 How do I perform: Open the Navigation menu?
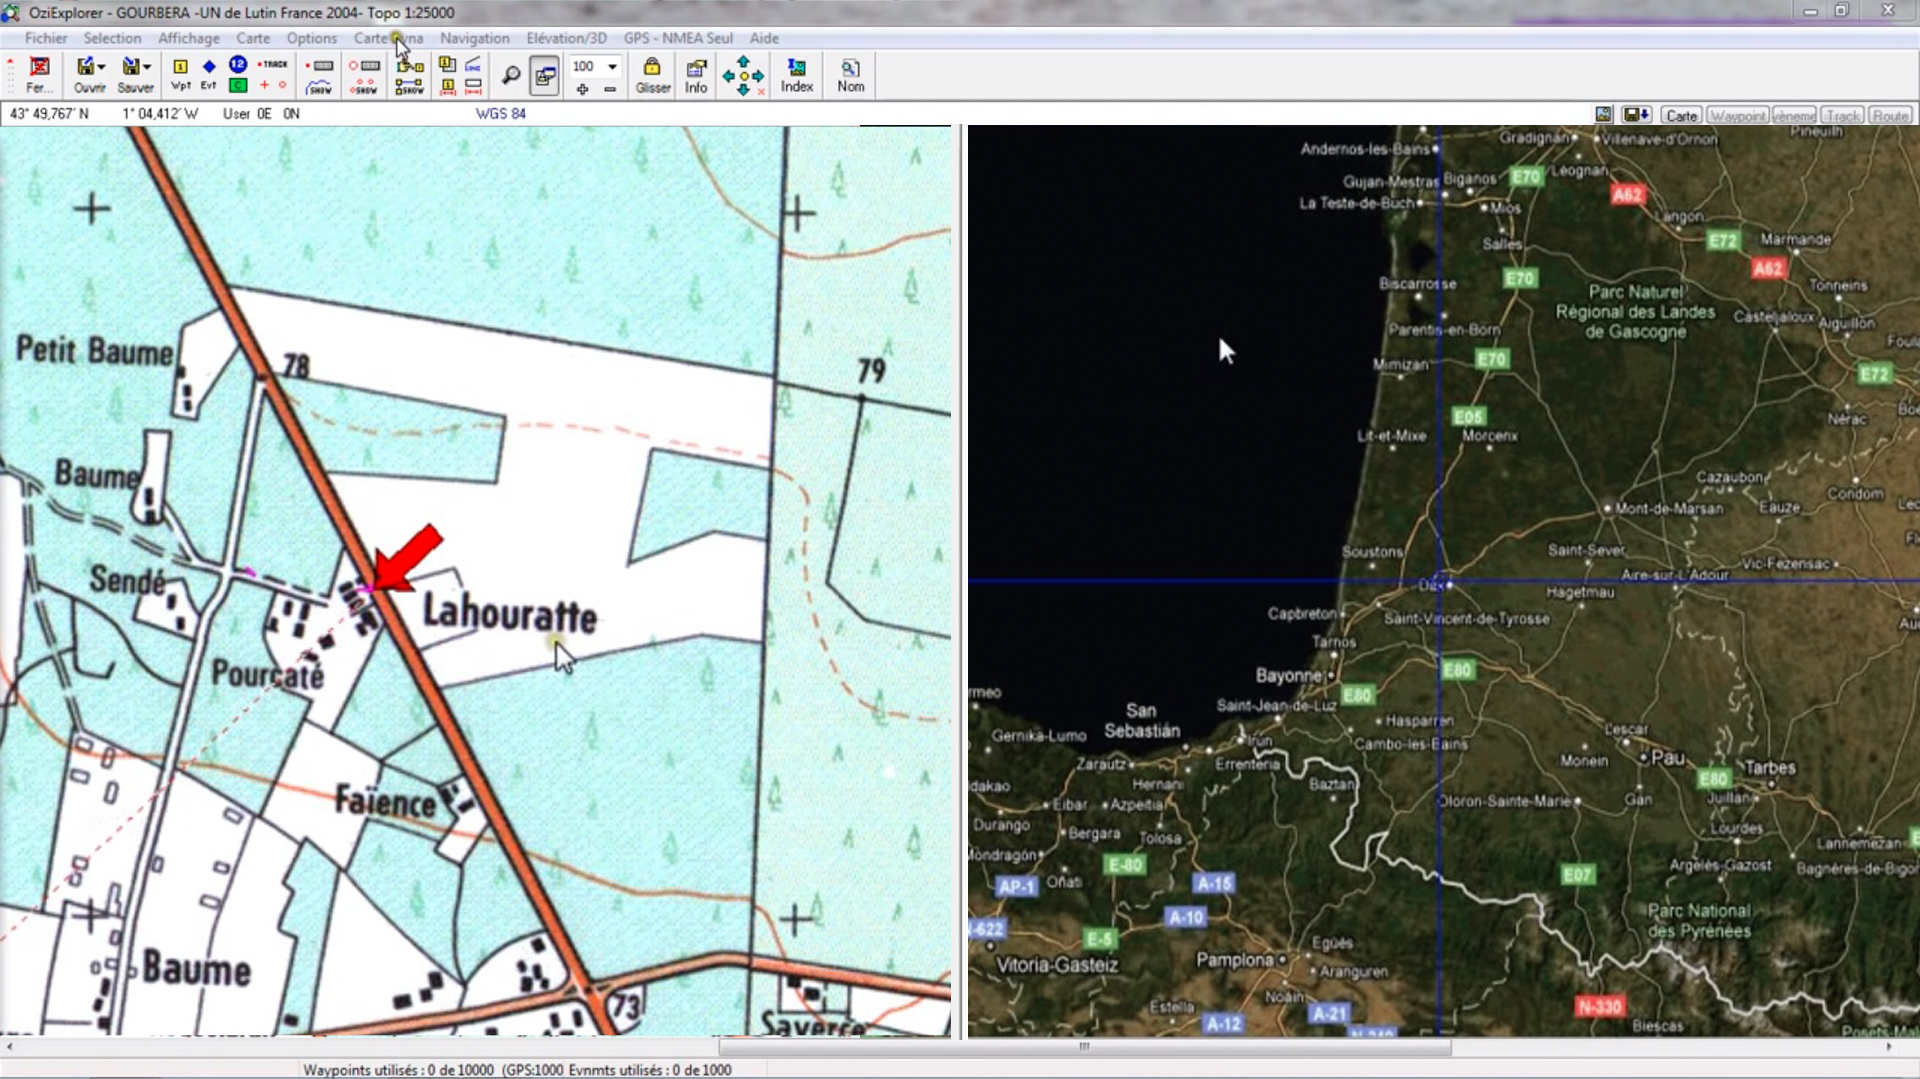coord(474,38)
